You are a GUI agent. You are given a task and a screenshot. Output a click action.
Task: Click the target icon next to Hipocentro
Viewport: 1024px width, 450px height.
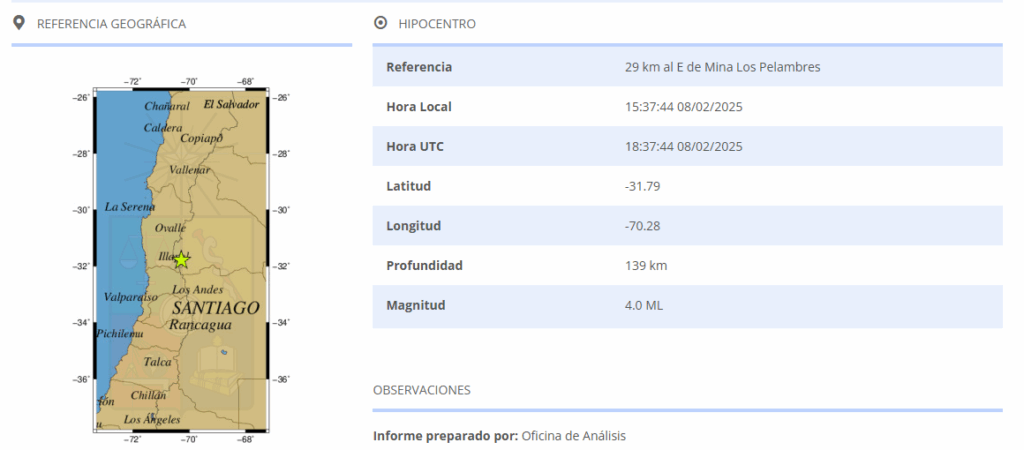[380, 23]
